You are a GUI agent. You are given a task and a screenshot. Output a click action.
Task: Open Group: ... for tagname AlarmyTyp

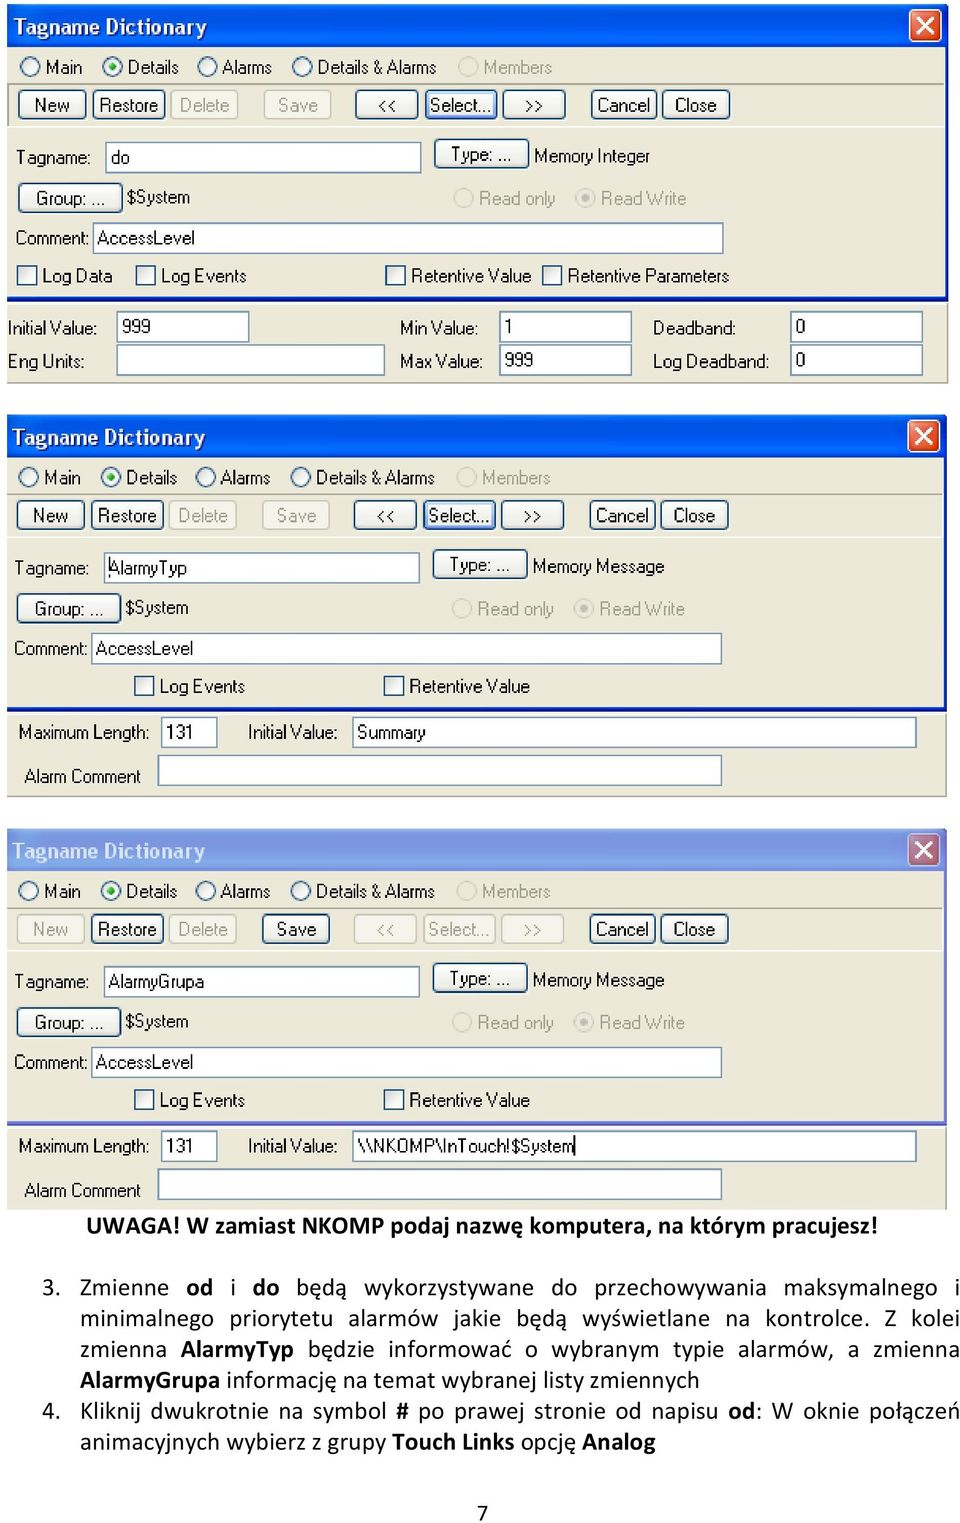(68, 608)
